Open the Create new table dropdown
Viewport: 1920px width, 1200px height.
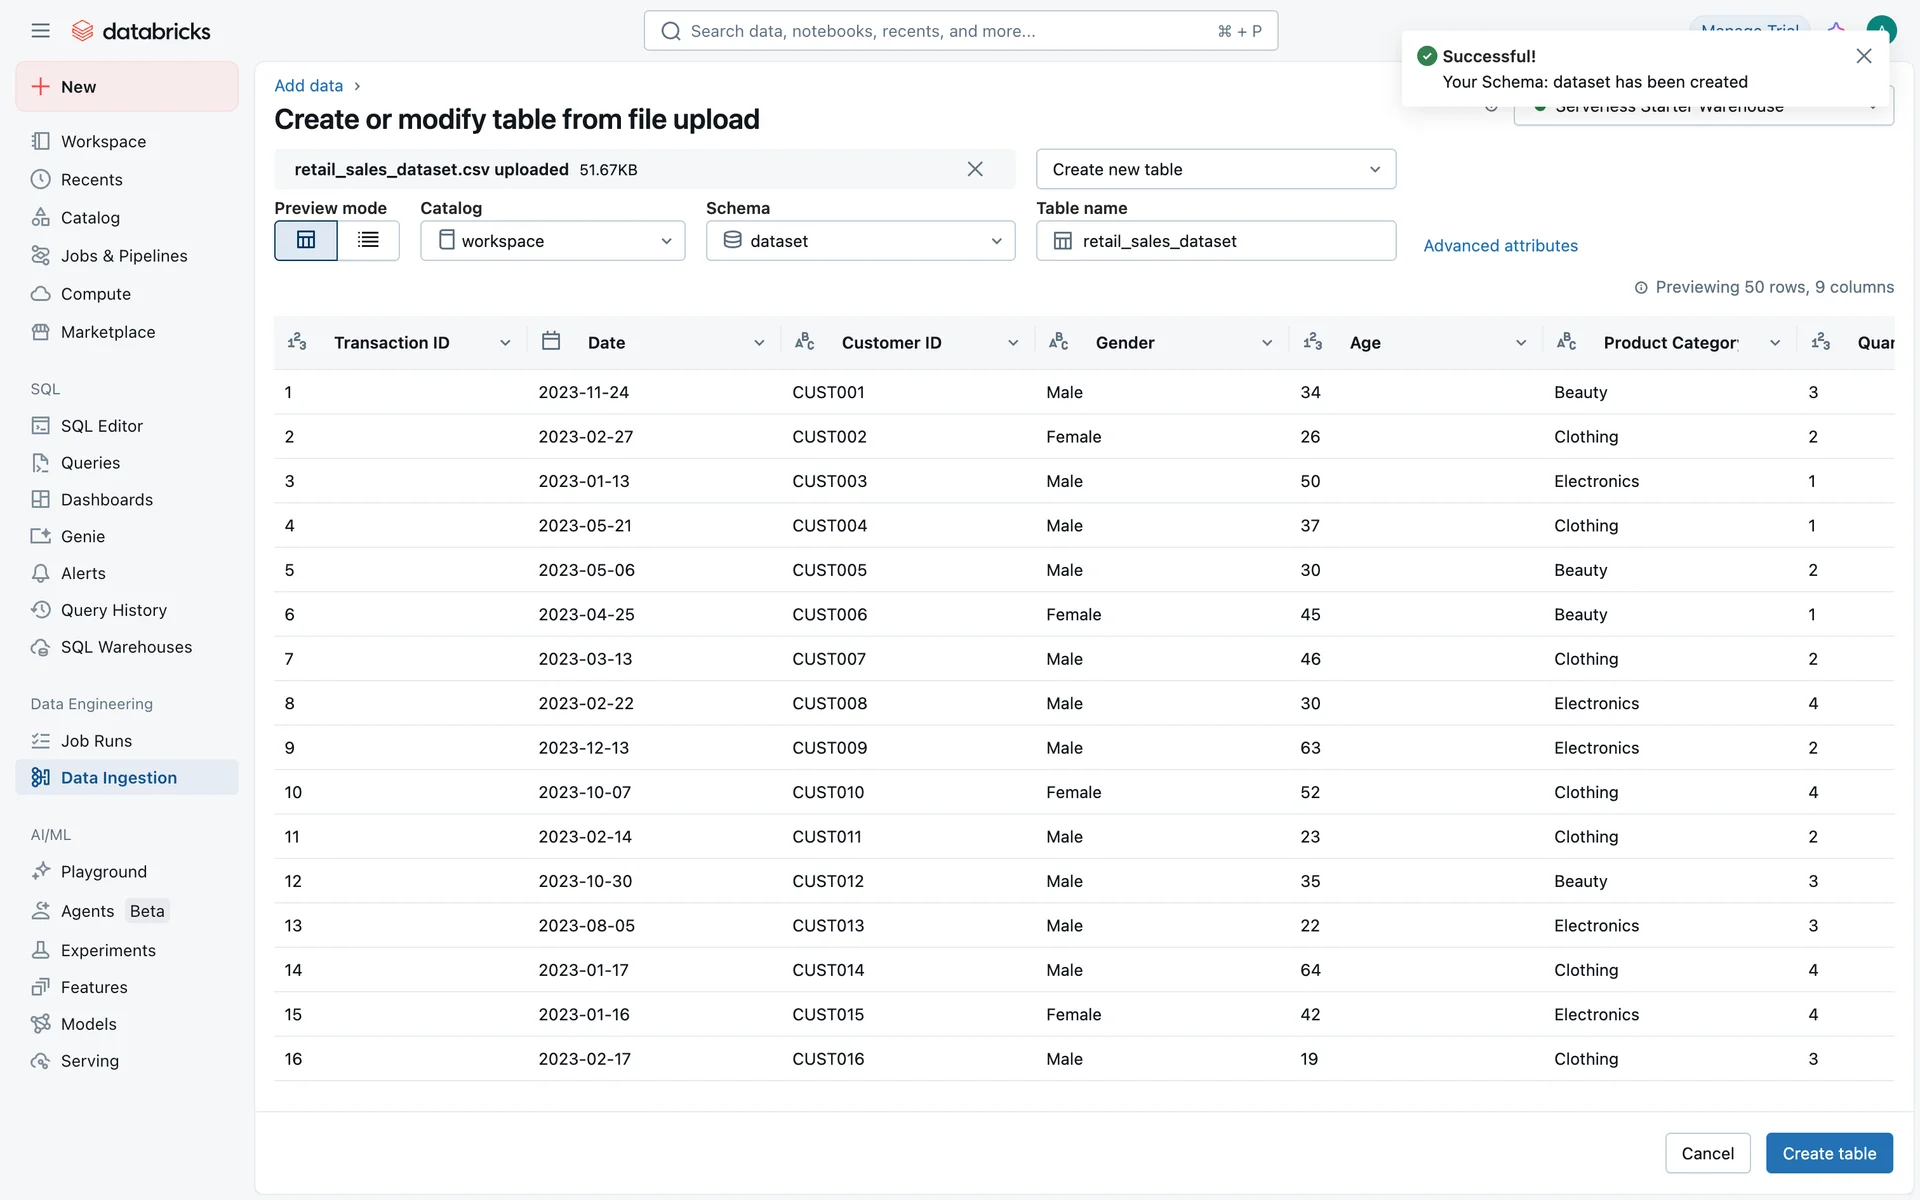click(1215, 169)
